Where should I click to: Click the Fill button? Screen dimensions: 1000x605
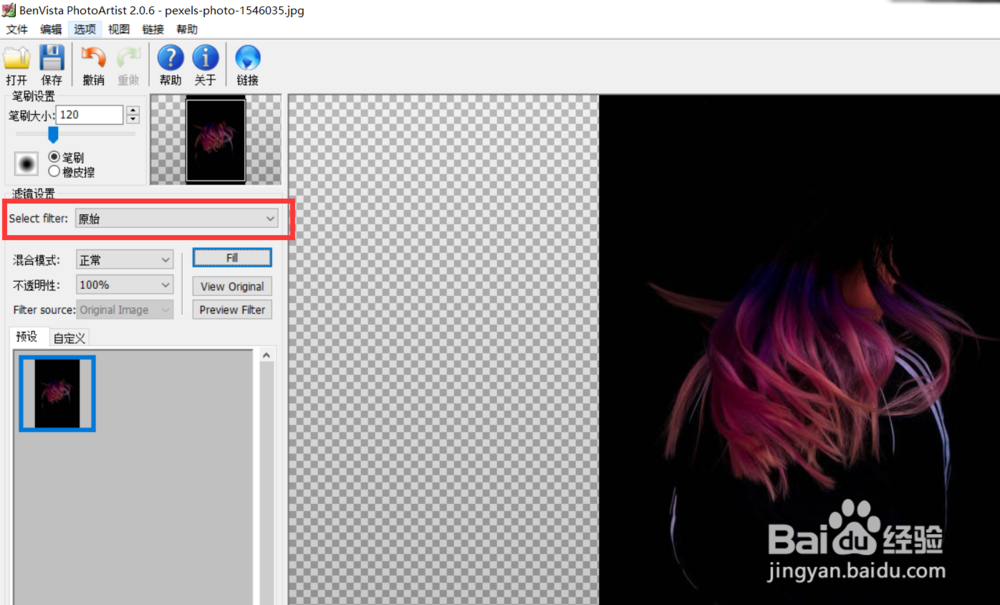(232, 258)
